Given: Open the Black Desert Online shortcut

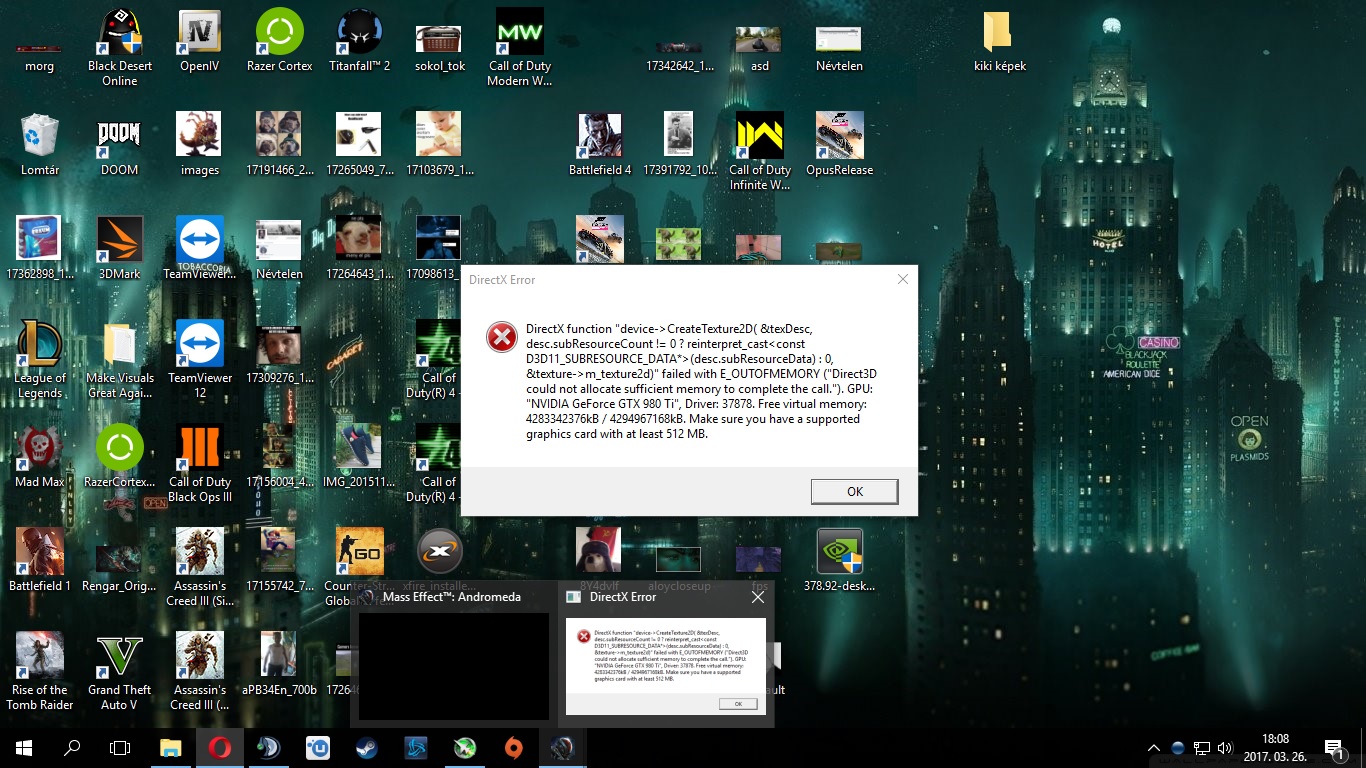Looking at the screenshot, I should [120, 48].
